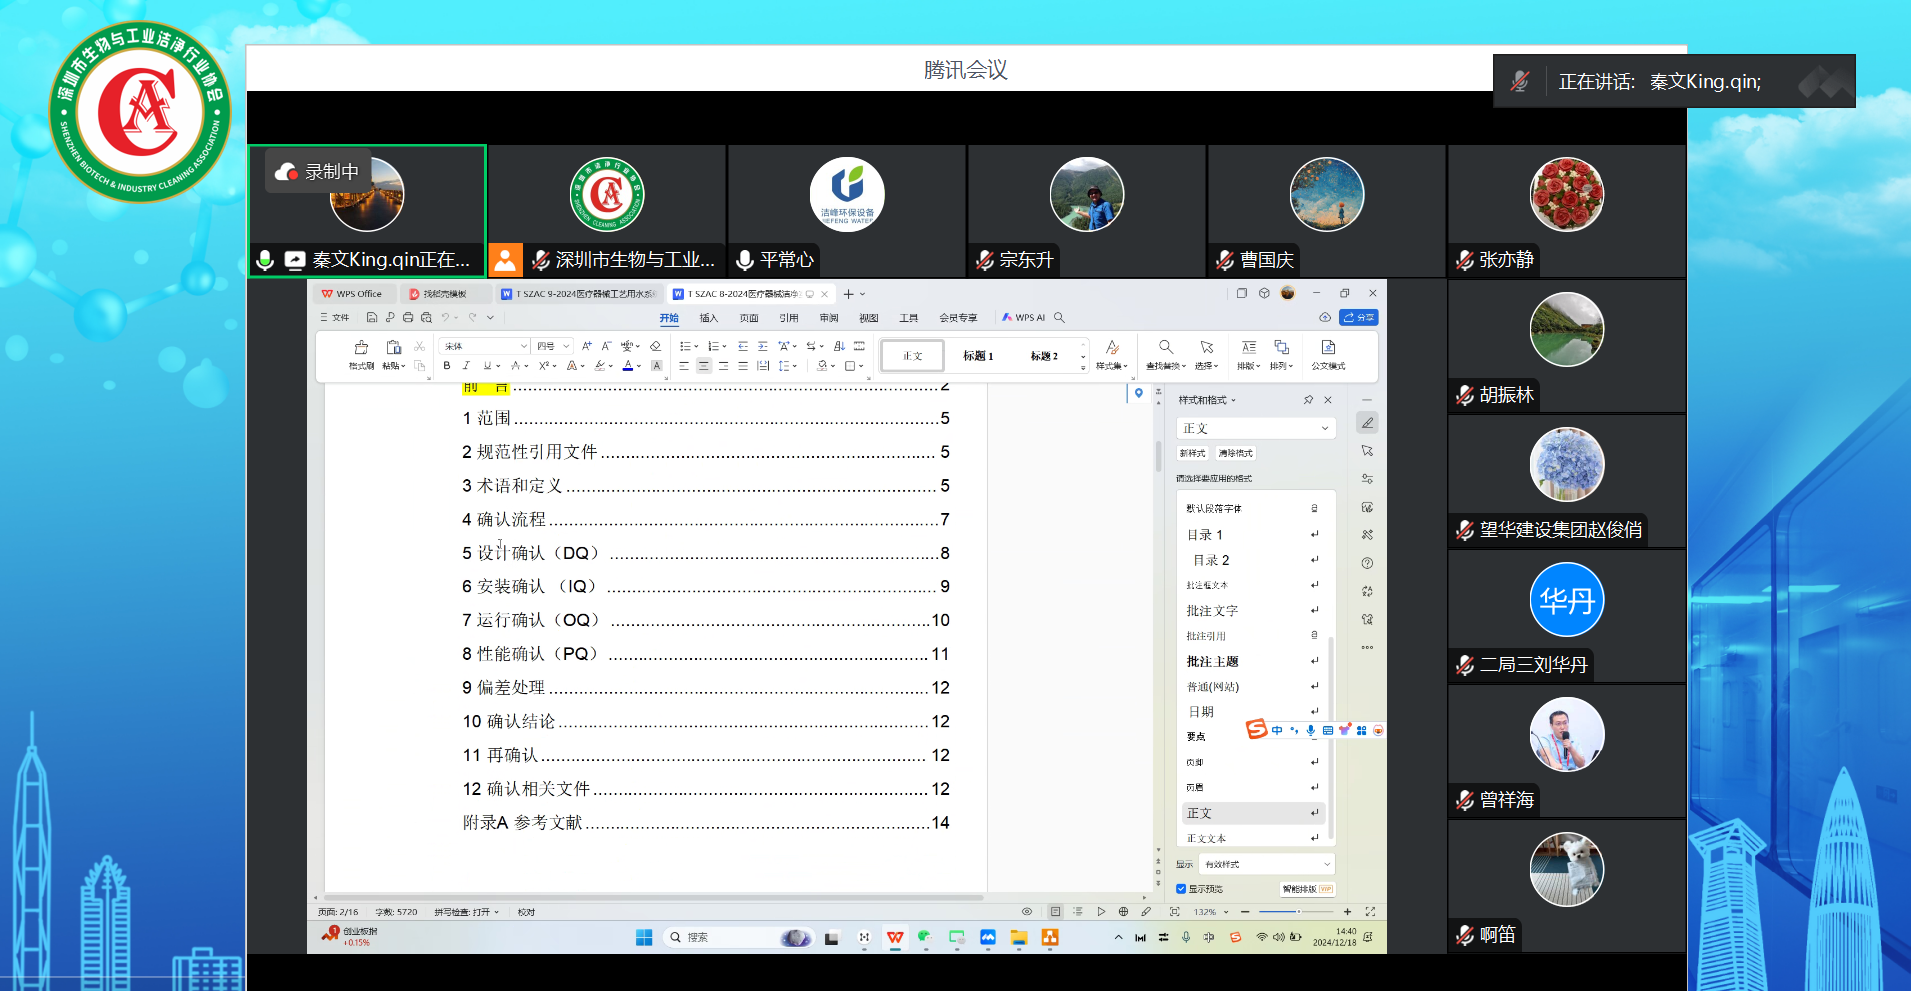Click the 新样式 new style button
Screen dimensions: 1911x991
tap(1193, 453)
